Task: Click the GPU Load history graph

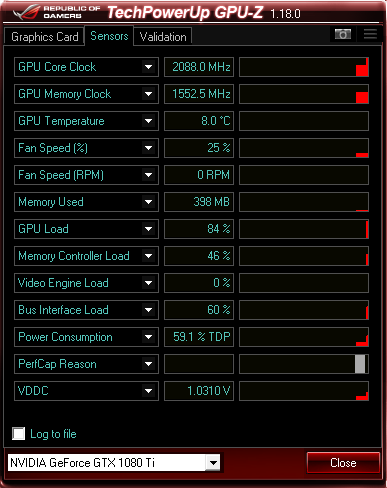Action: 304,229
